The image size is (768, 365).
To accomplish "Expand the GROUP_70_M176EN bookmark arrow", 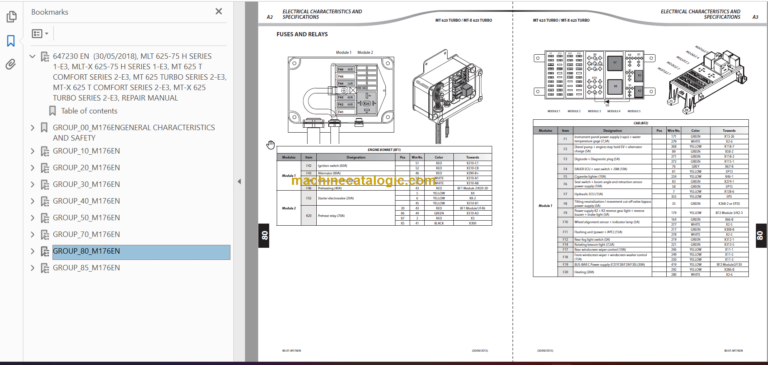I will point(32,234).
